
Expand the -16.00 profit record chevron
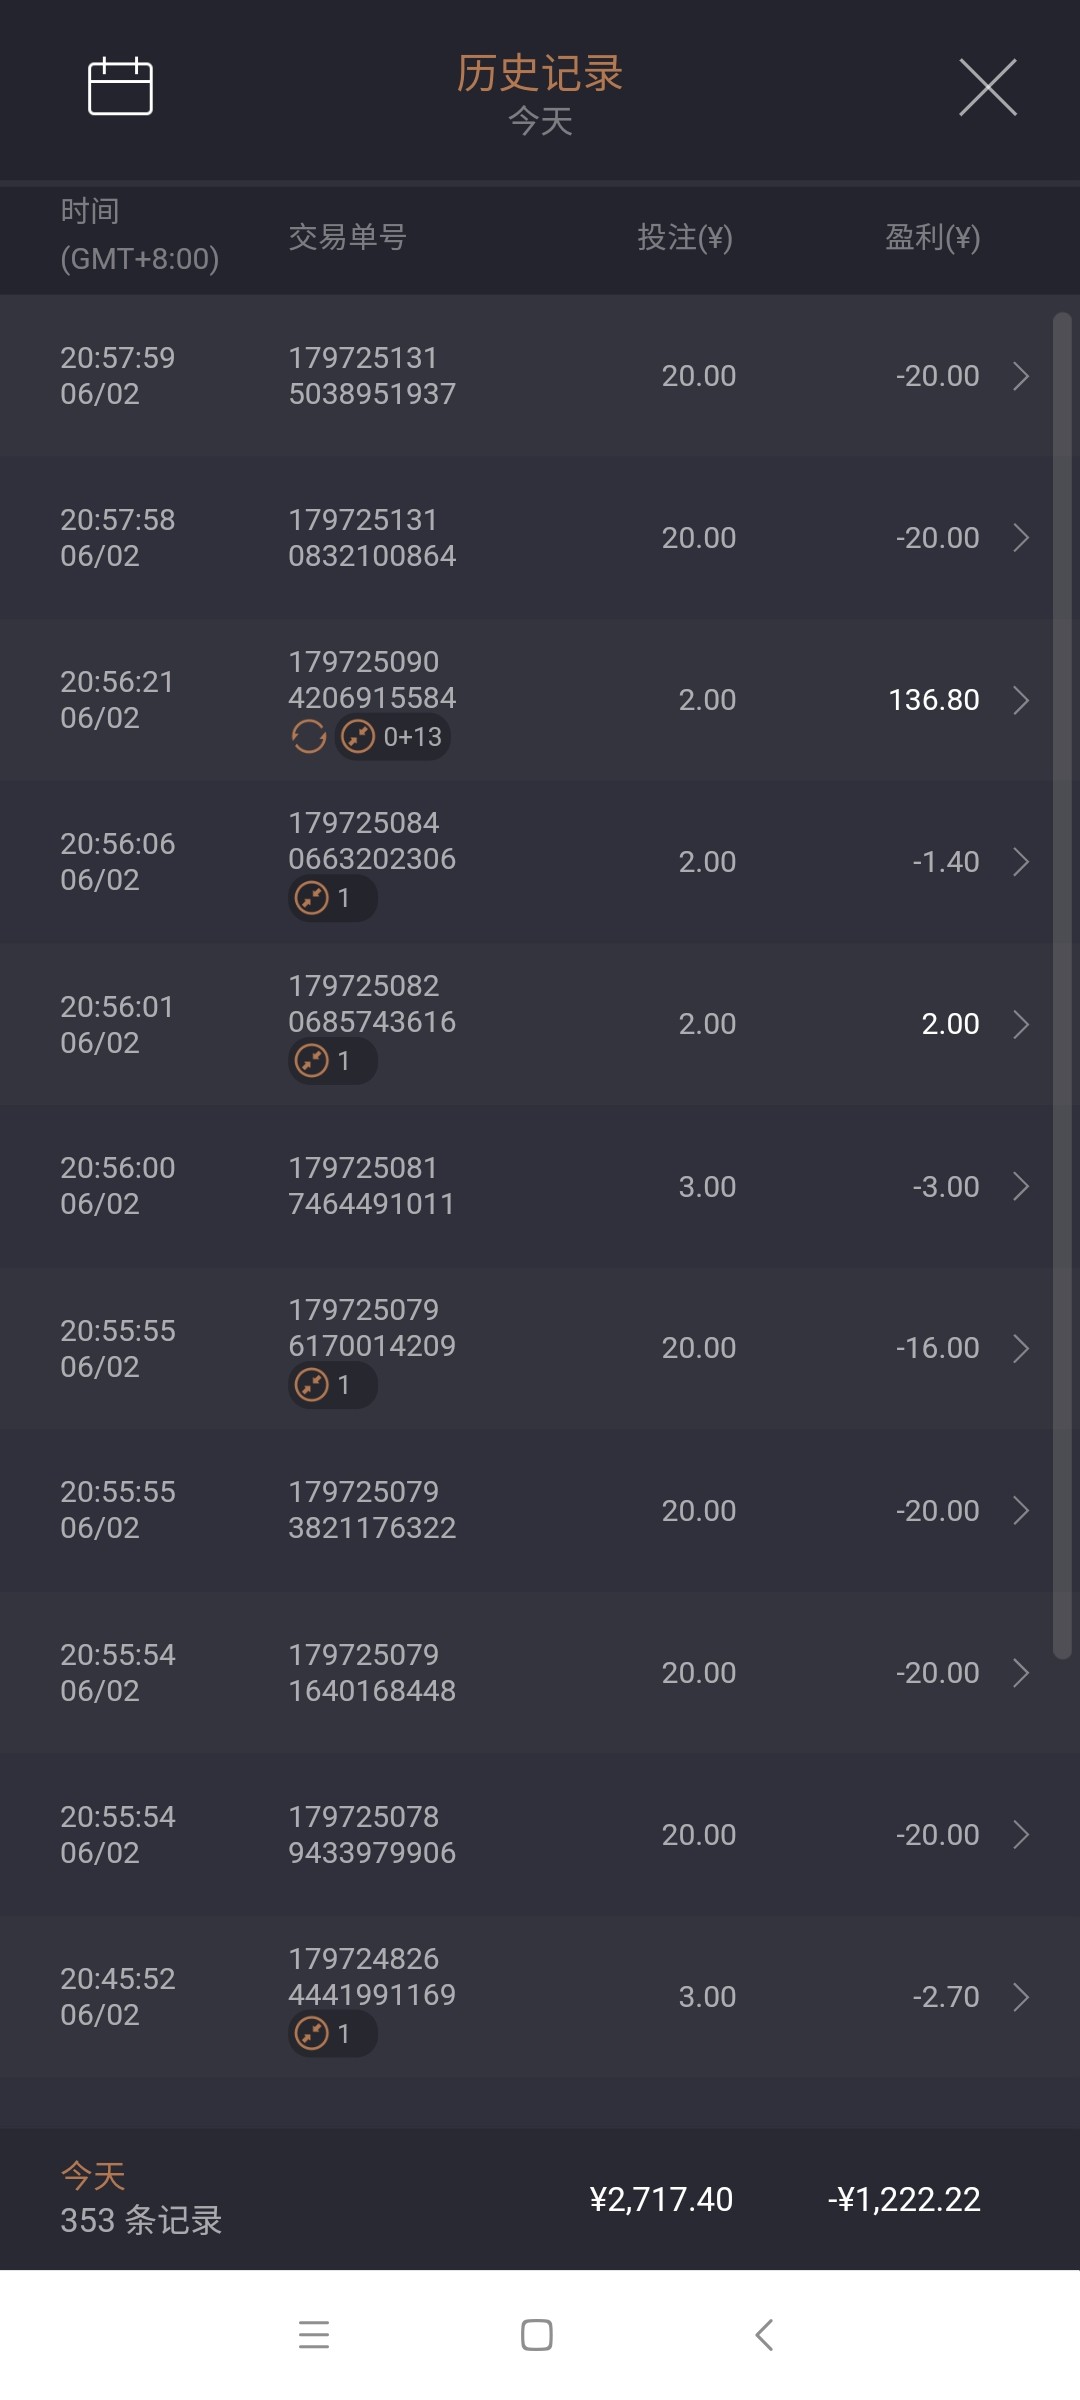pyautogui.click(x=1020, y=1348)
